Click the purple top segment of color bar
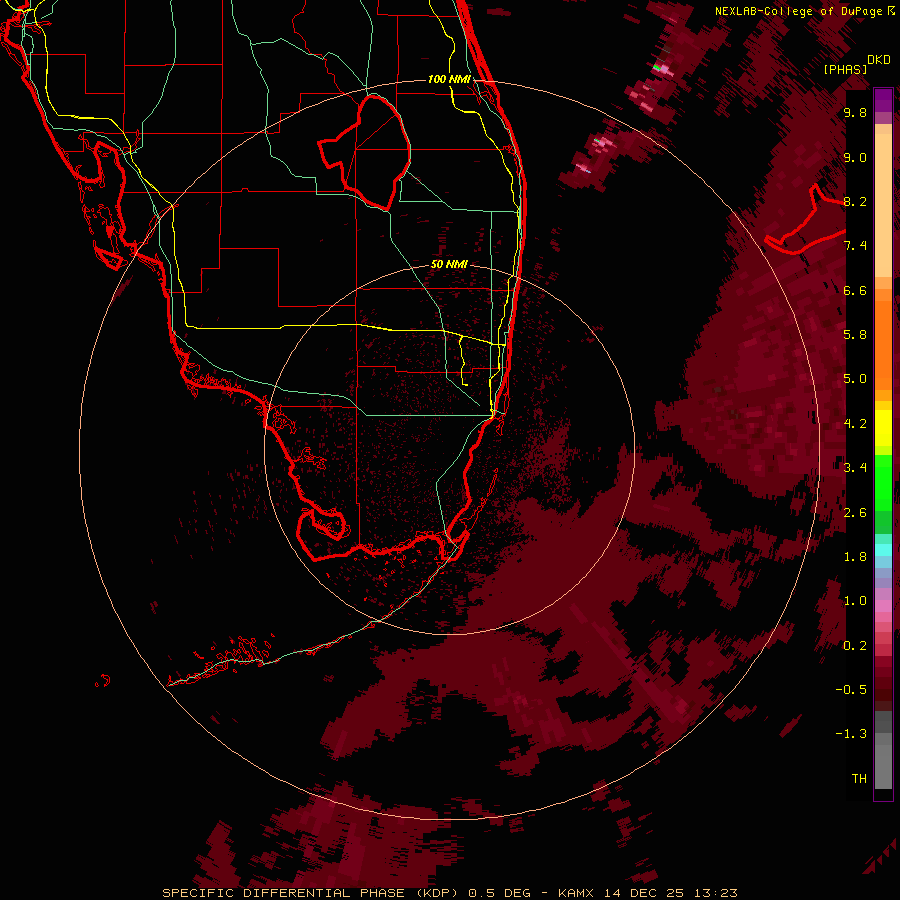Viewport: 900px width, 900px height. point(883,100)
